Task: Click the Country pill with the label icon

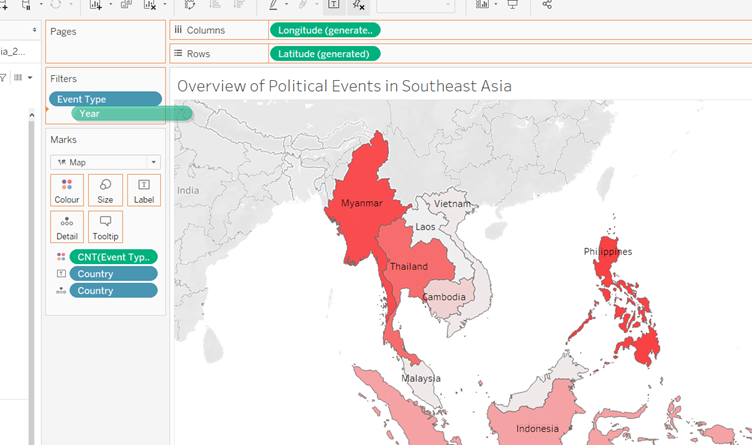Action: click(113, 274)
